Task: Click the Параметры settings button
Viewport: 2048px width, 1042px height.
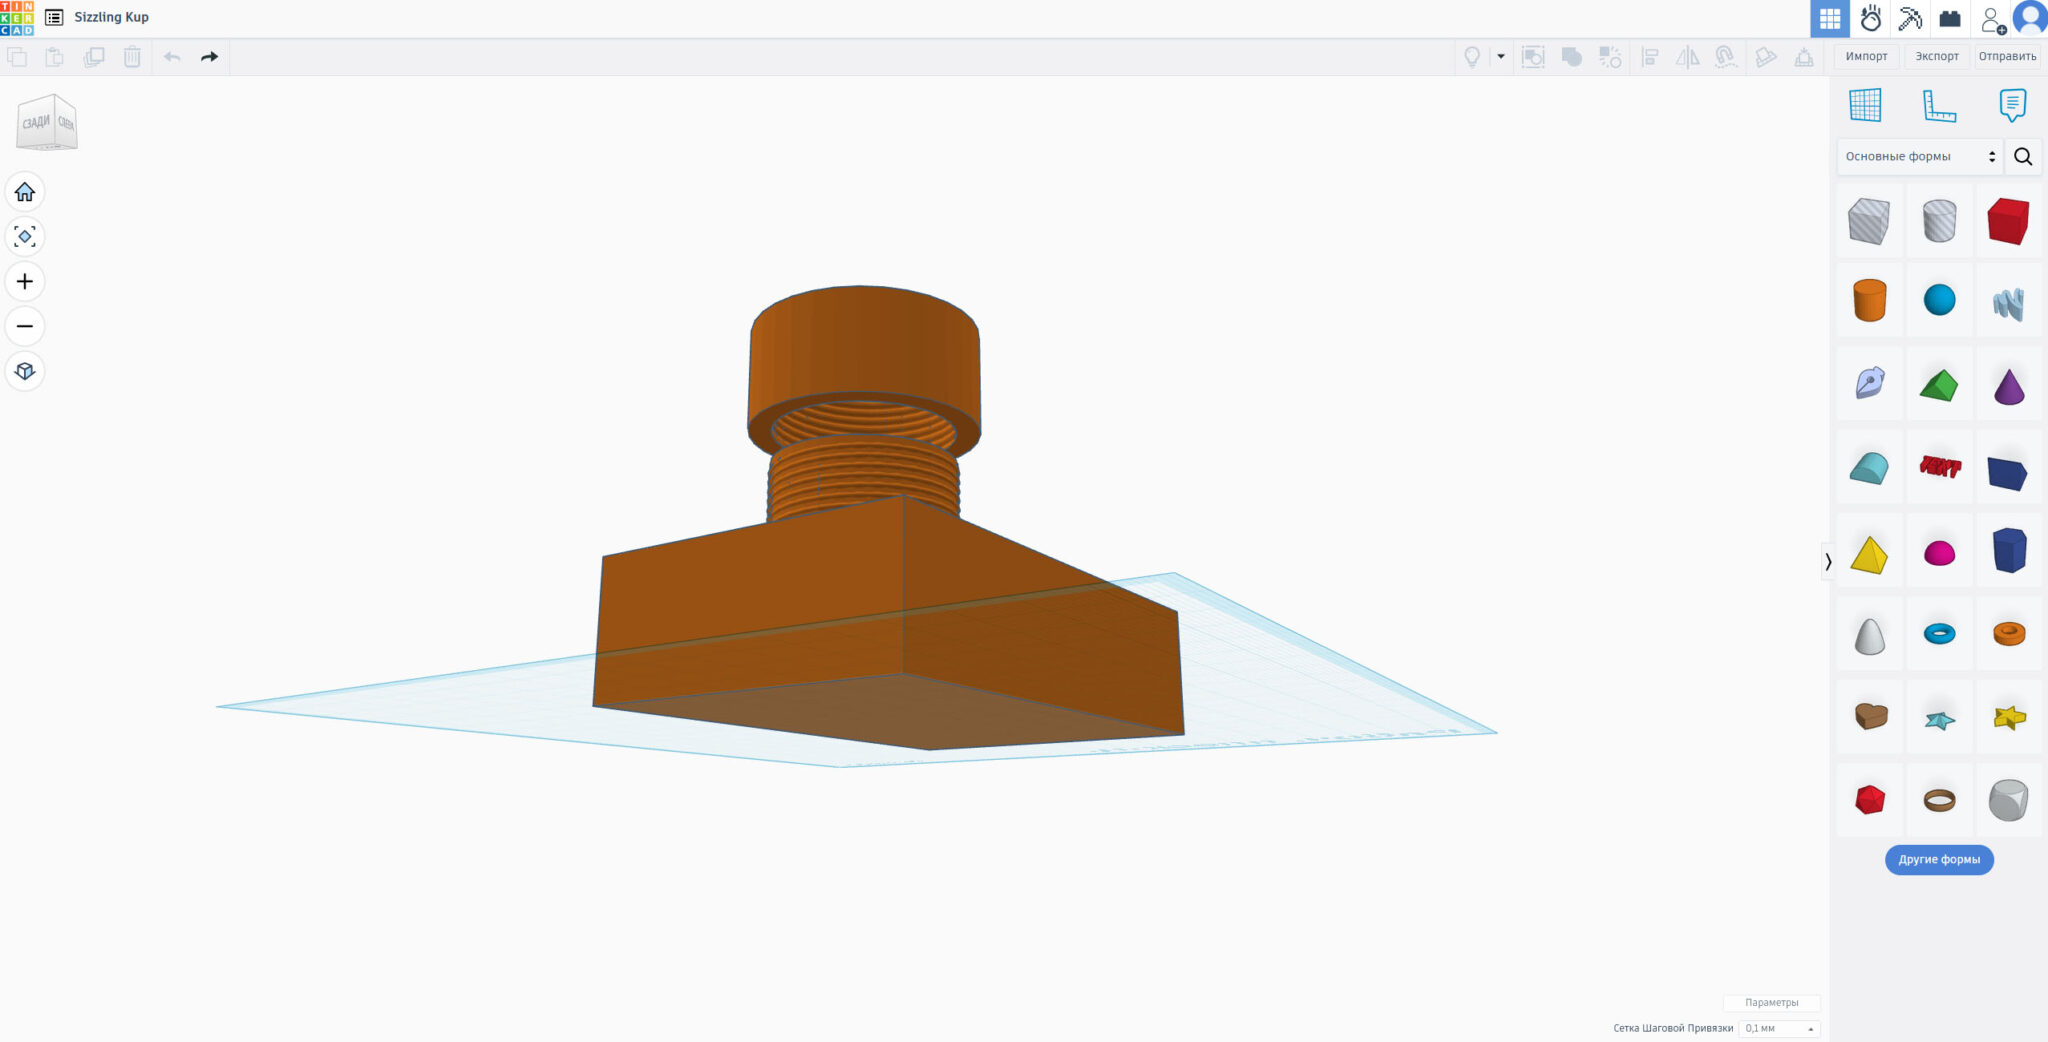Action: (1771, 1002)
